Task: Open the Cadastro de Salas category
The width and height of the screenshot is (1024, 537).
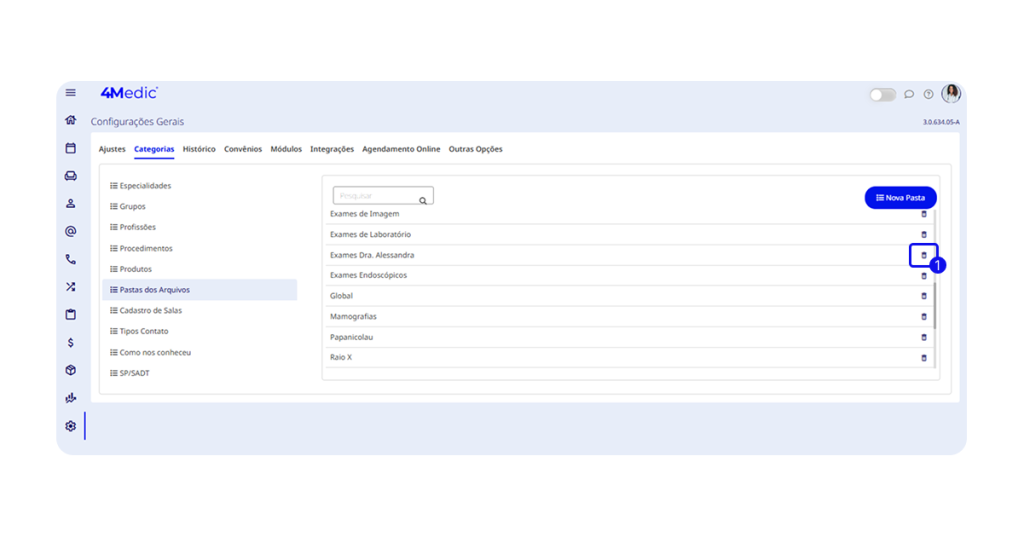Action: coord(150,310)
